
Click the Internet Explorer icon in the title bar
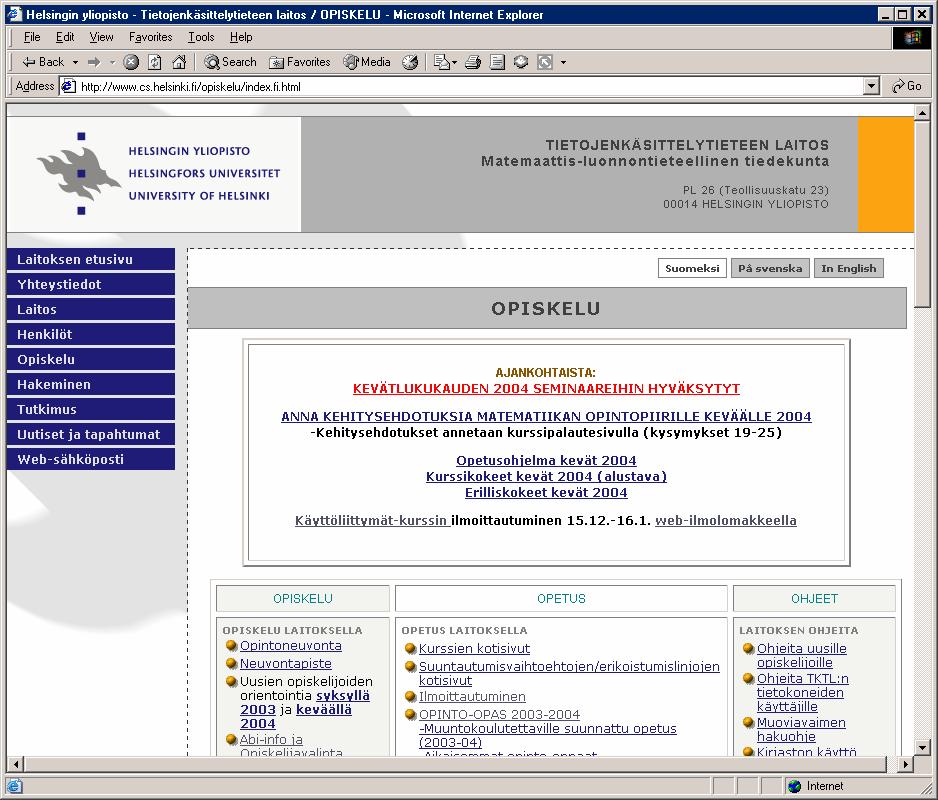point(14,14)
